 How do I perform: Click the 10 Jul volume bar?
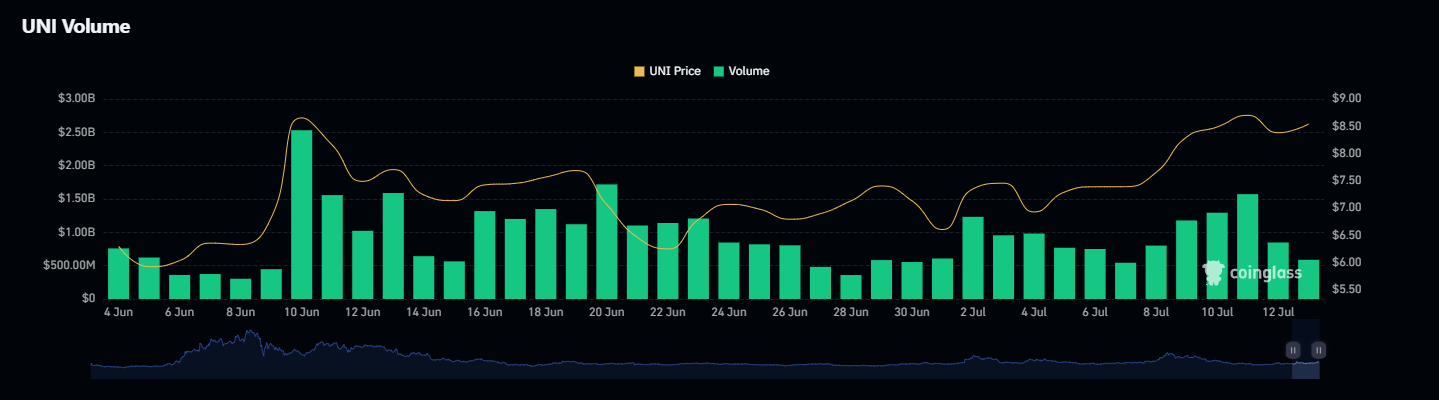click(x=1217, y=255)
